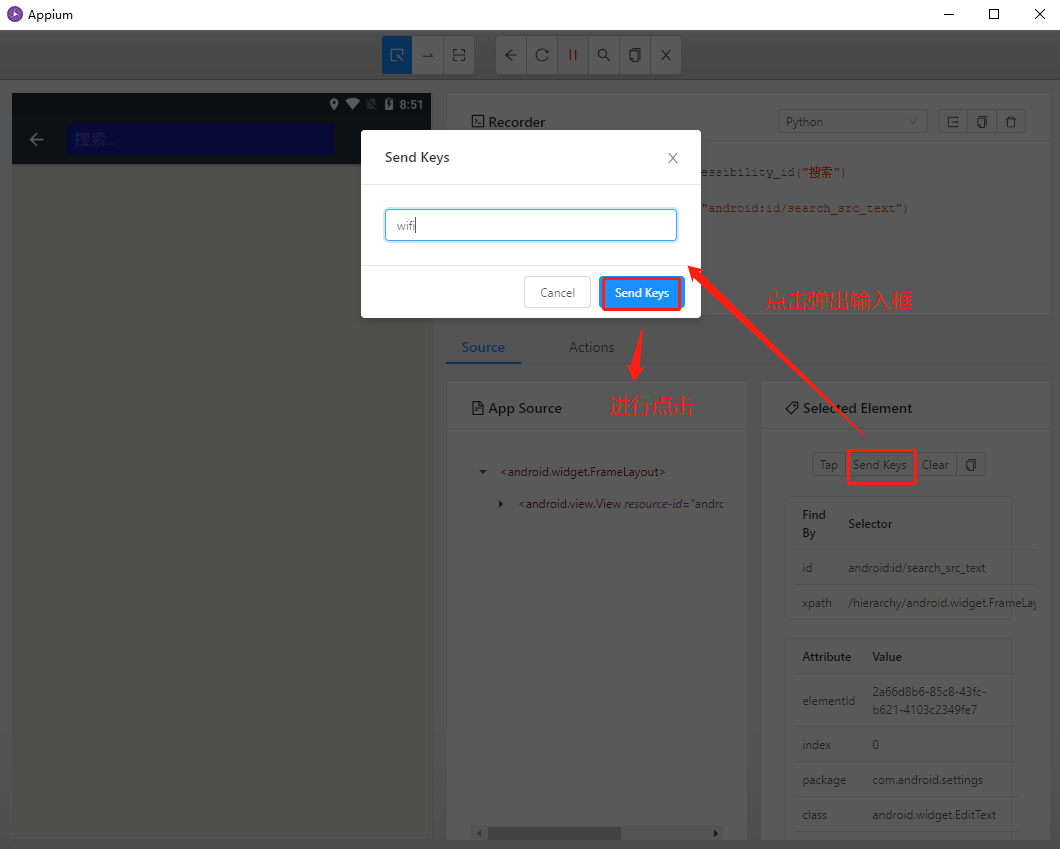Copy XML source via toolbar clipboard icon
This screenshot has width=1060, height=849.
point(635,55)
